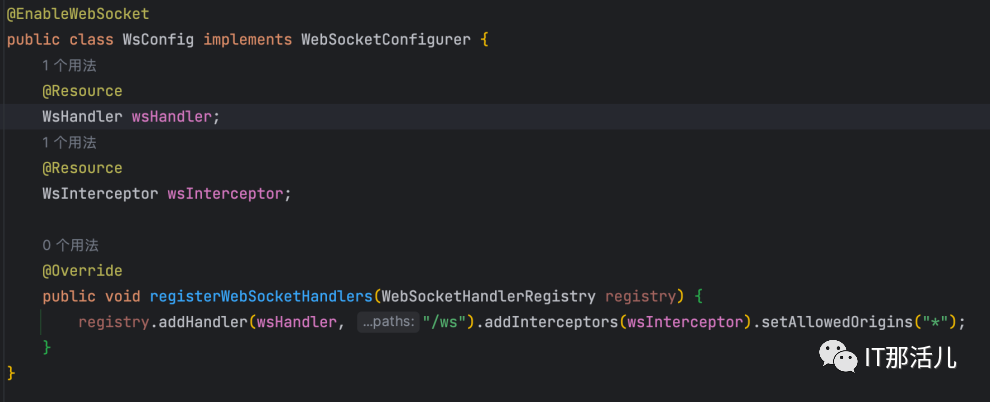The height and width of the screenshot is (402, 990).
Task: Click the implements keyword
Action: 247,40
